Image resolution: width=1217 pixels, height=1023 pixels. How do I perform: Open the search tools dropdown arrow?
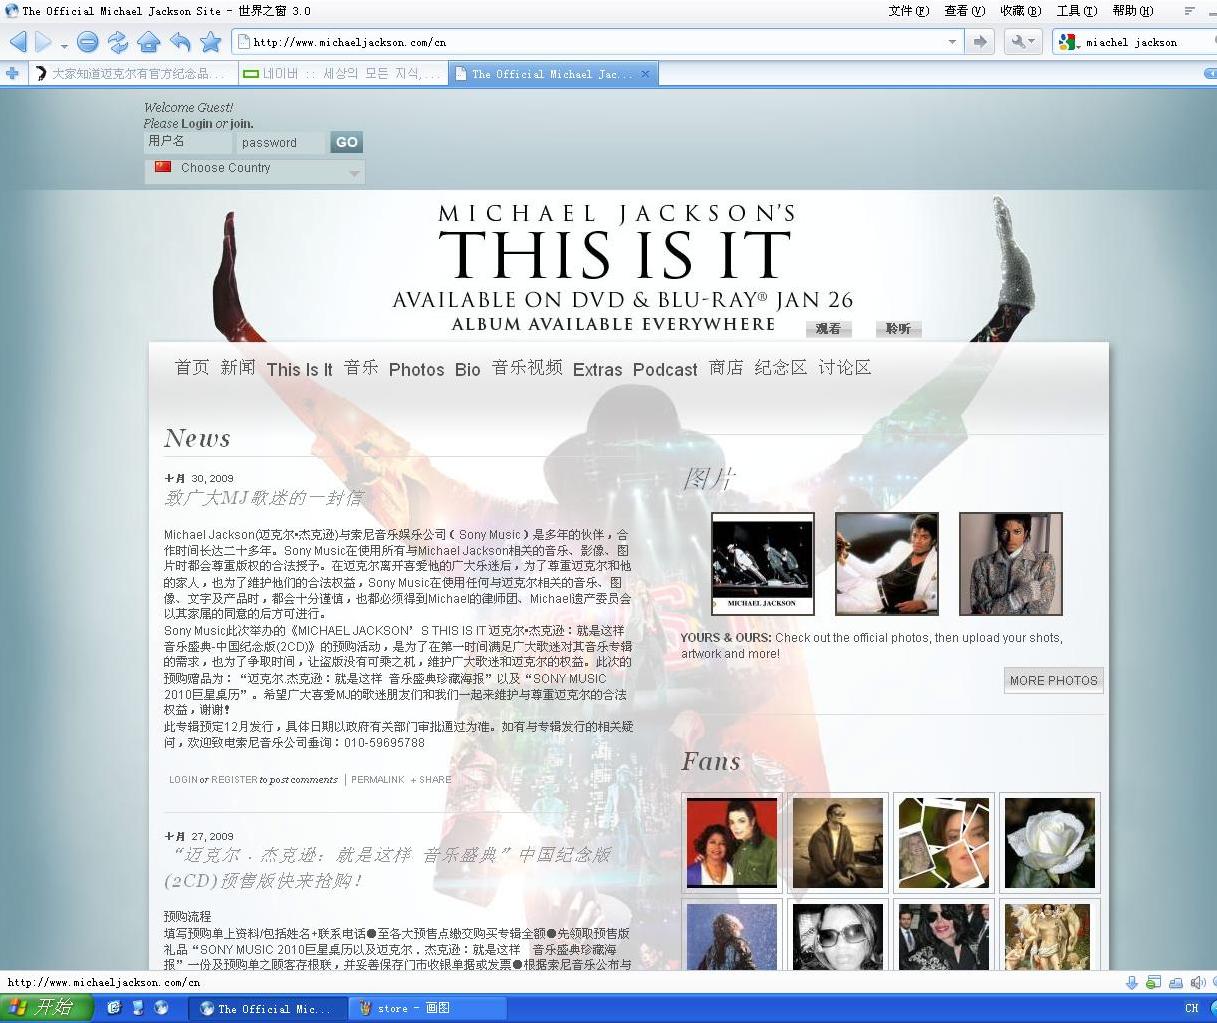coord(1031,42)
